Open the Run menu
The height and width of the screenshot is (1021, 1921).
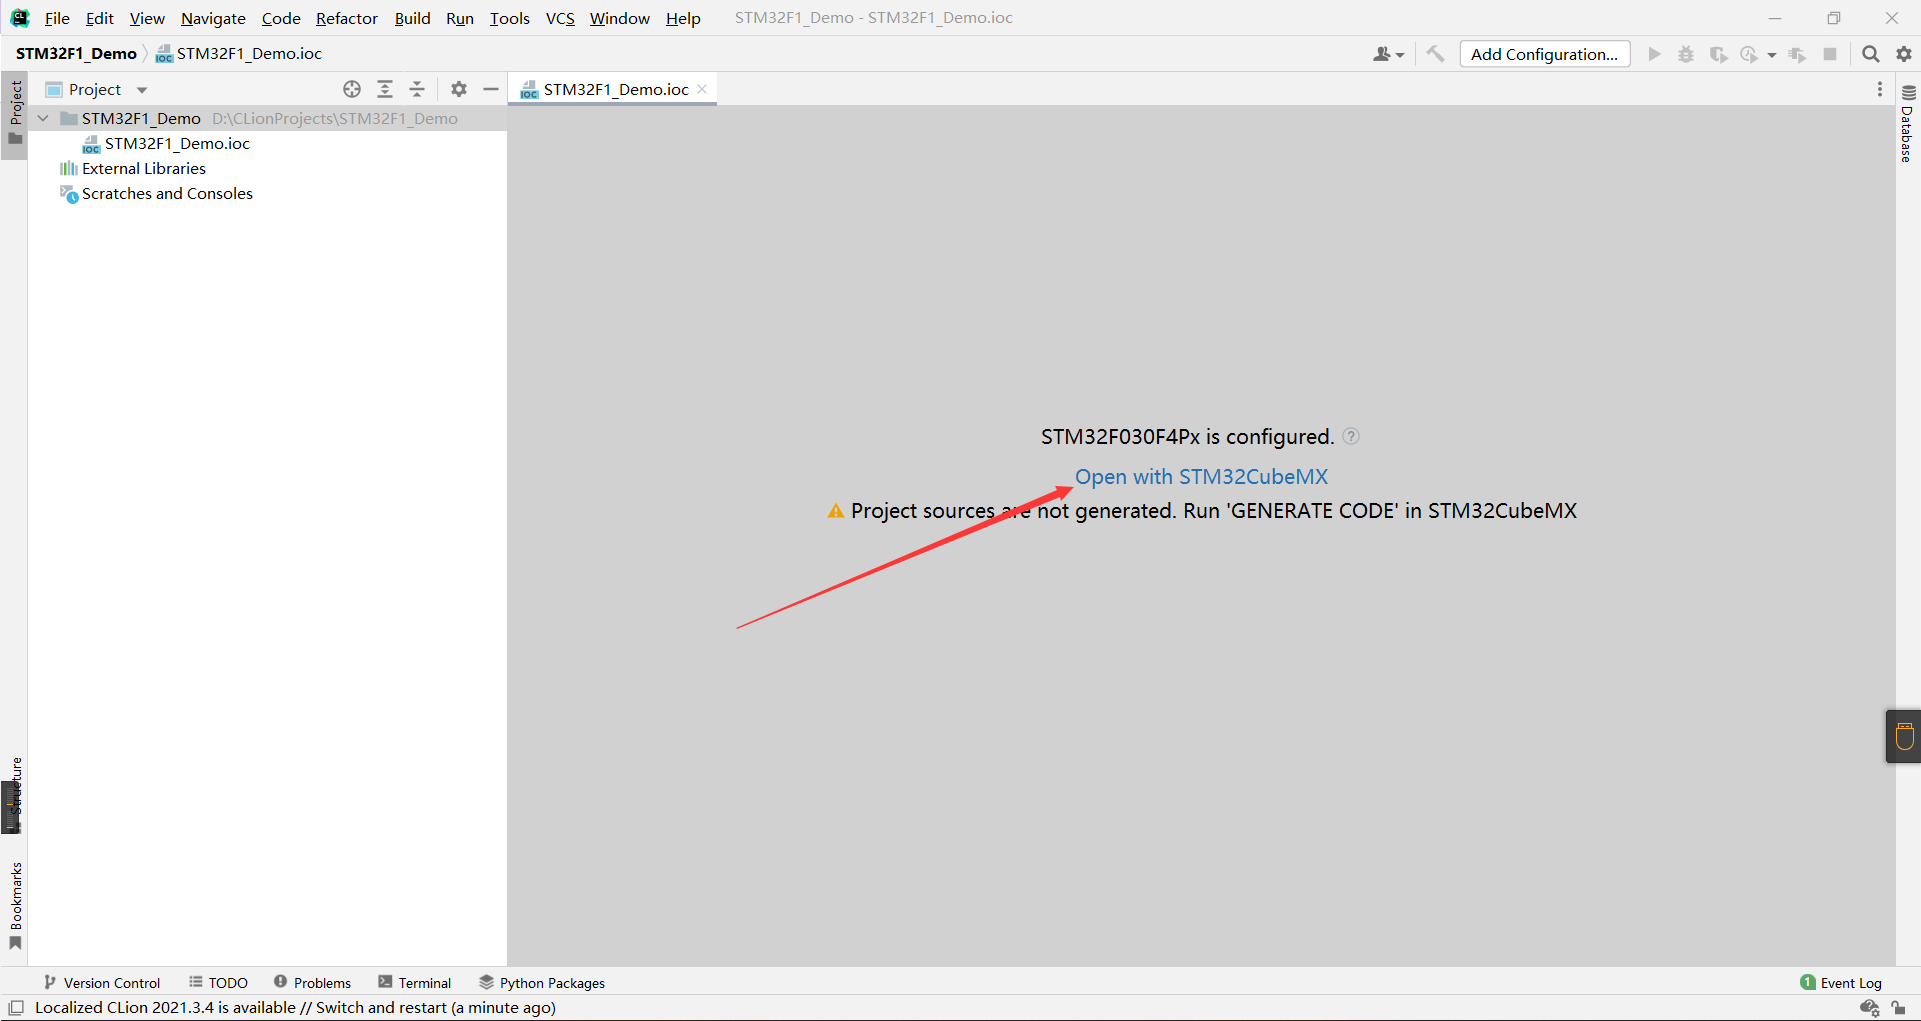click(460, 18)
